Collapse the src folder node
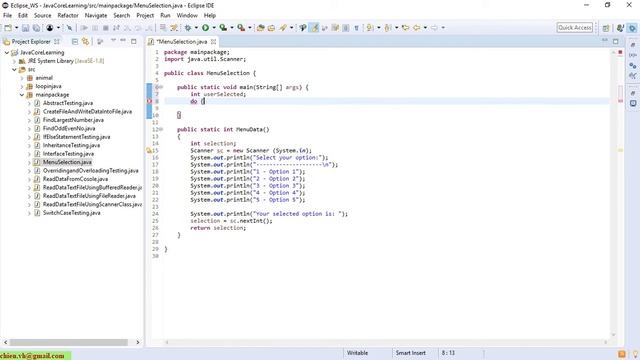This screenshot has width=640, height=360. pos(14,70)
